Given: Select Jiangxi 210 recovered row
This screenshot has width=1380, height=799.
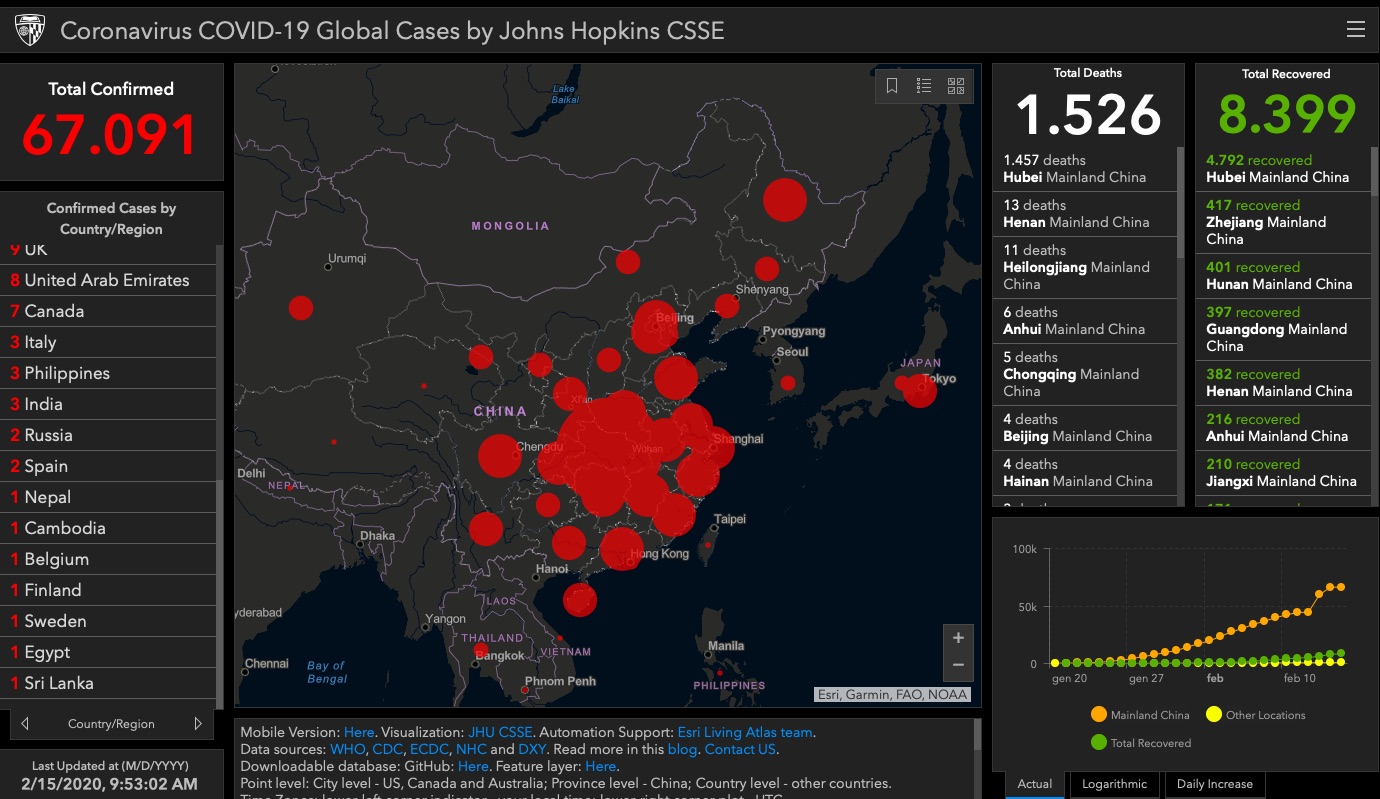Looking at the screenshot, I should (1283, 472).
